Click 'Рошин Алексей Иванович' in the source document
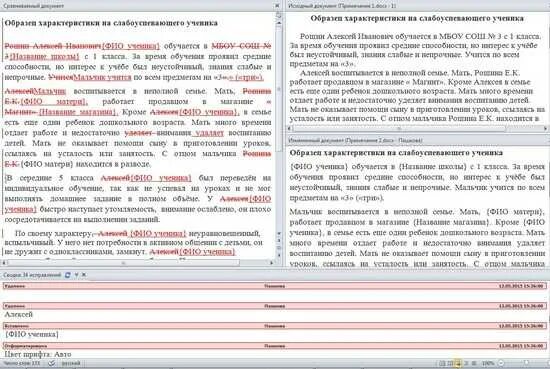Viewport: 550px width, 369px height. click(347, 36)
